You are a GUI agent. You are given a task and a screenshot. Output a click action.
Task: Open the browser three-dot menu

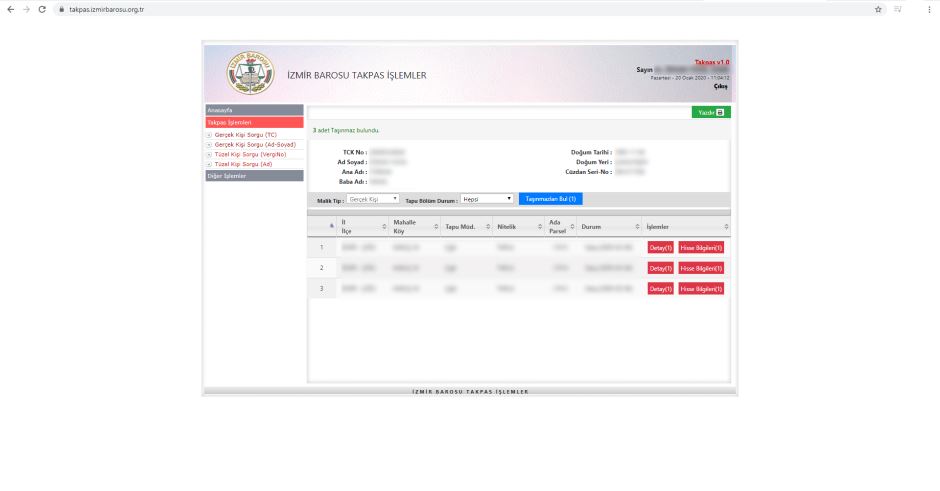pyautogui.click(x=929, y=10)
